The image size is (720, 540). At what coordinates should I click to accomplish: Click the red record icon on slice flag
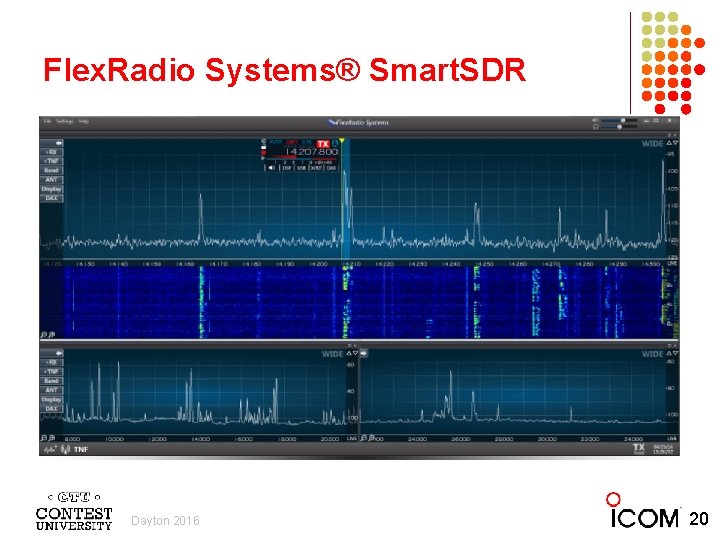point(264,152)
